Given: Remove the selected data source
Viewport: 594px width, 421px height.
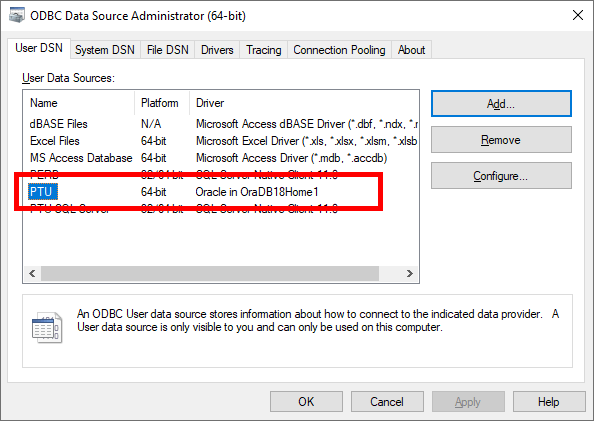Looking at the screenshot, I should coord(501,140).
